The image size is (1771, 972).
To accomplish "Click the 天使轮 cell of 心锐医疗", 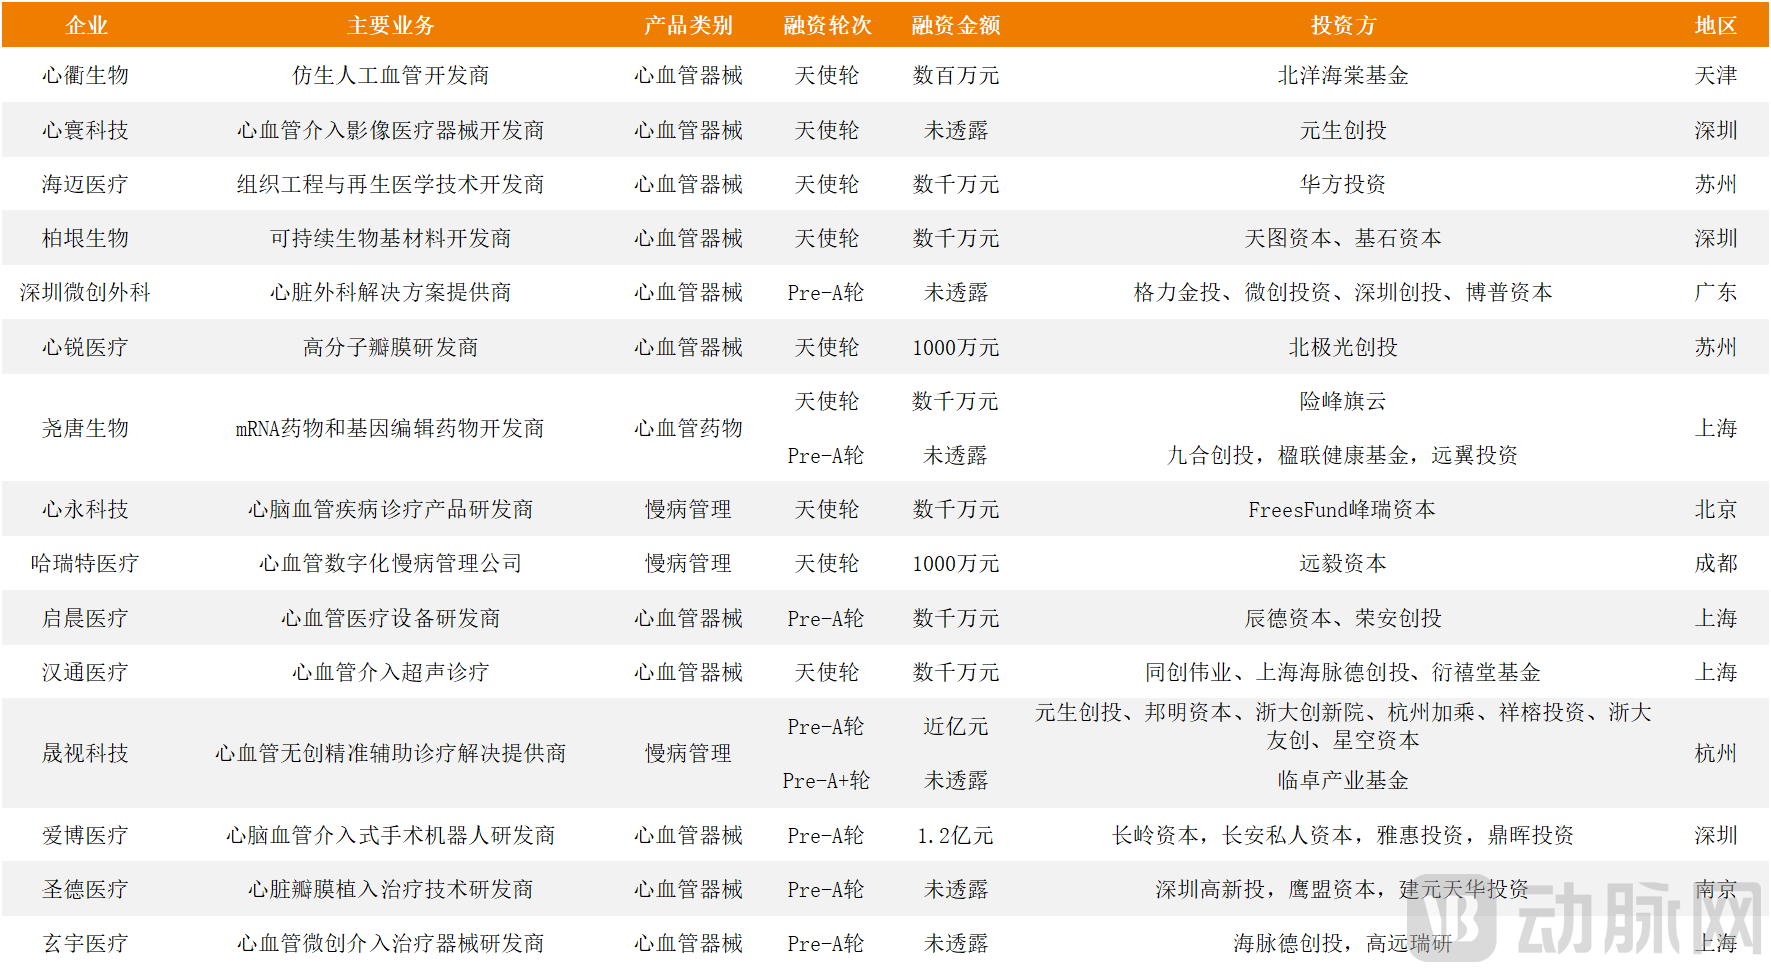I will [826, 347].
